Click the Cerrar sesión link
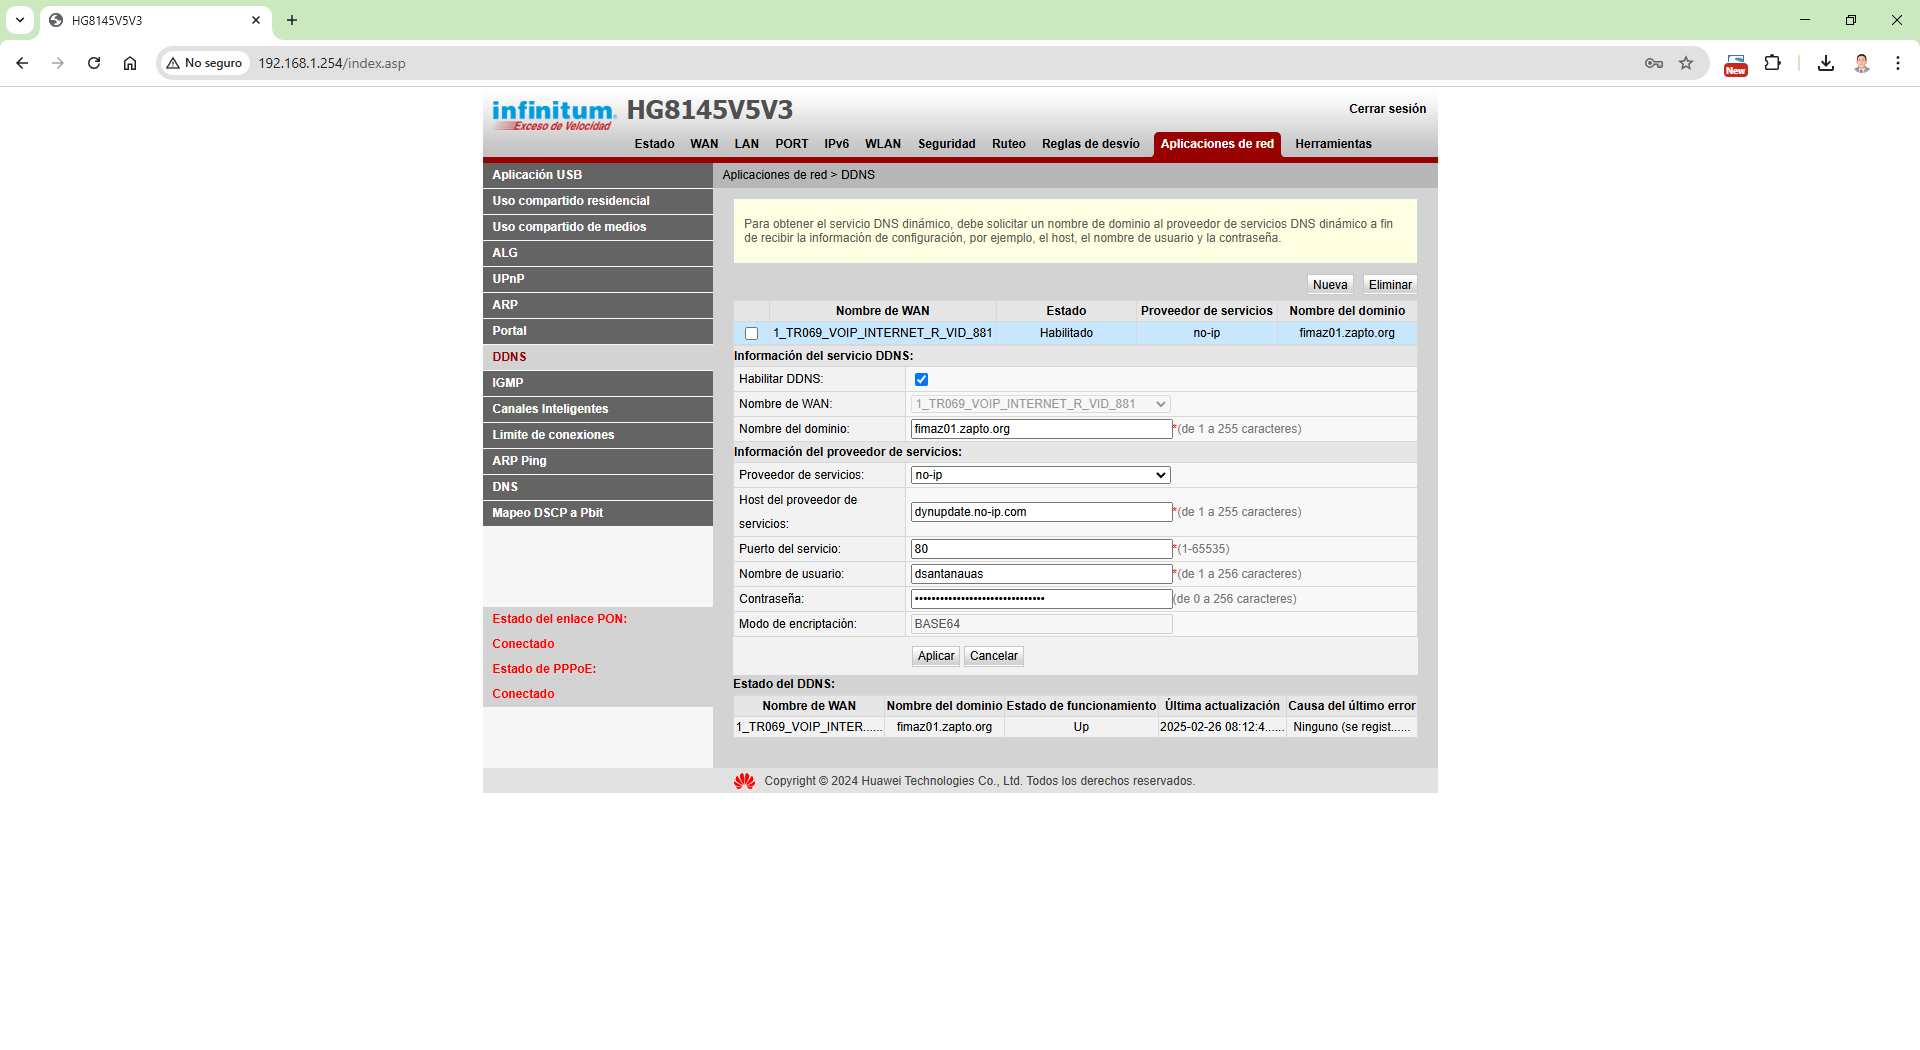 1387,109
